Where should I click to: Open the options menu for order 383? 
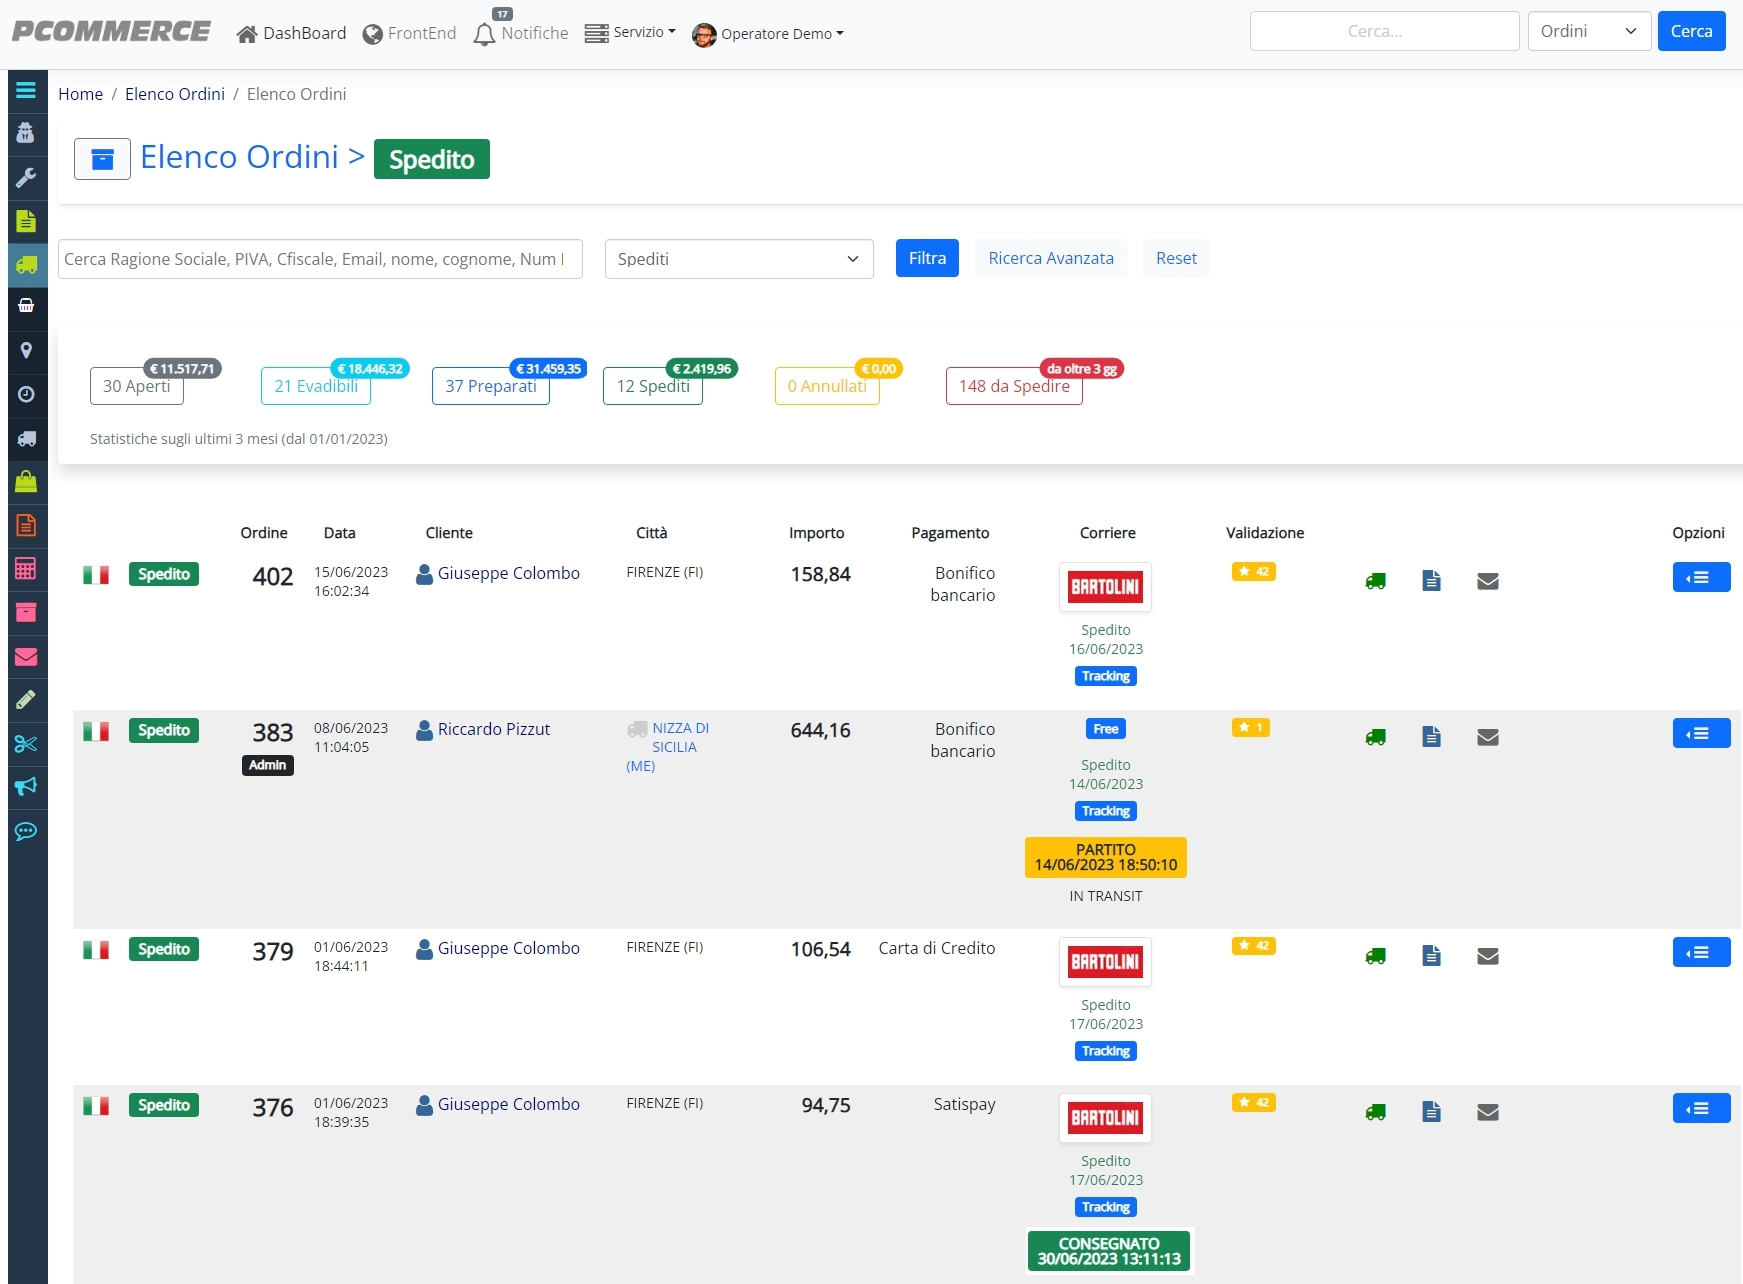pyautogui.click(x=1701, y=733)
